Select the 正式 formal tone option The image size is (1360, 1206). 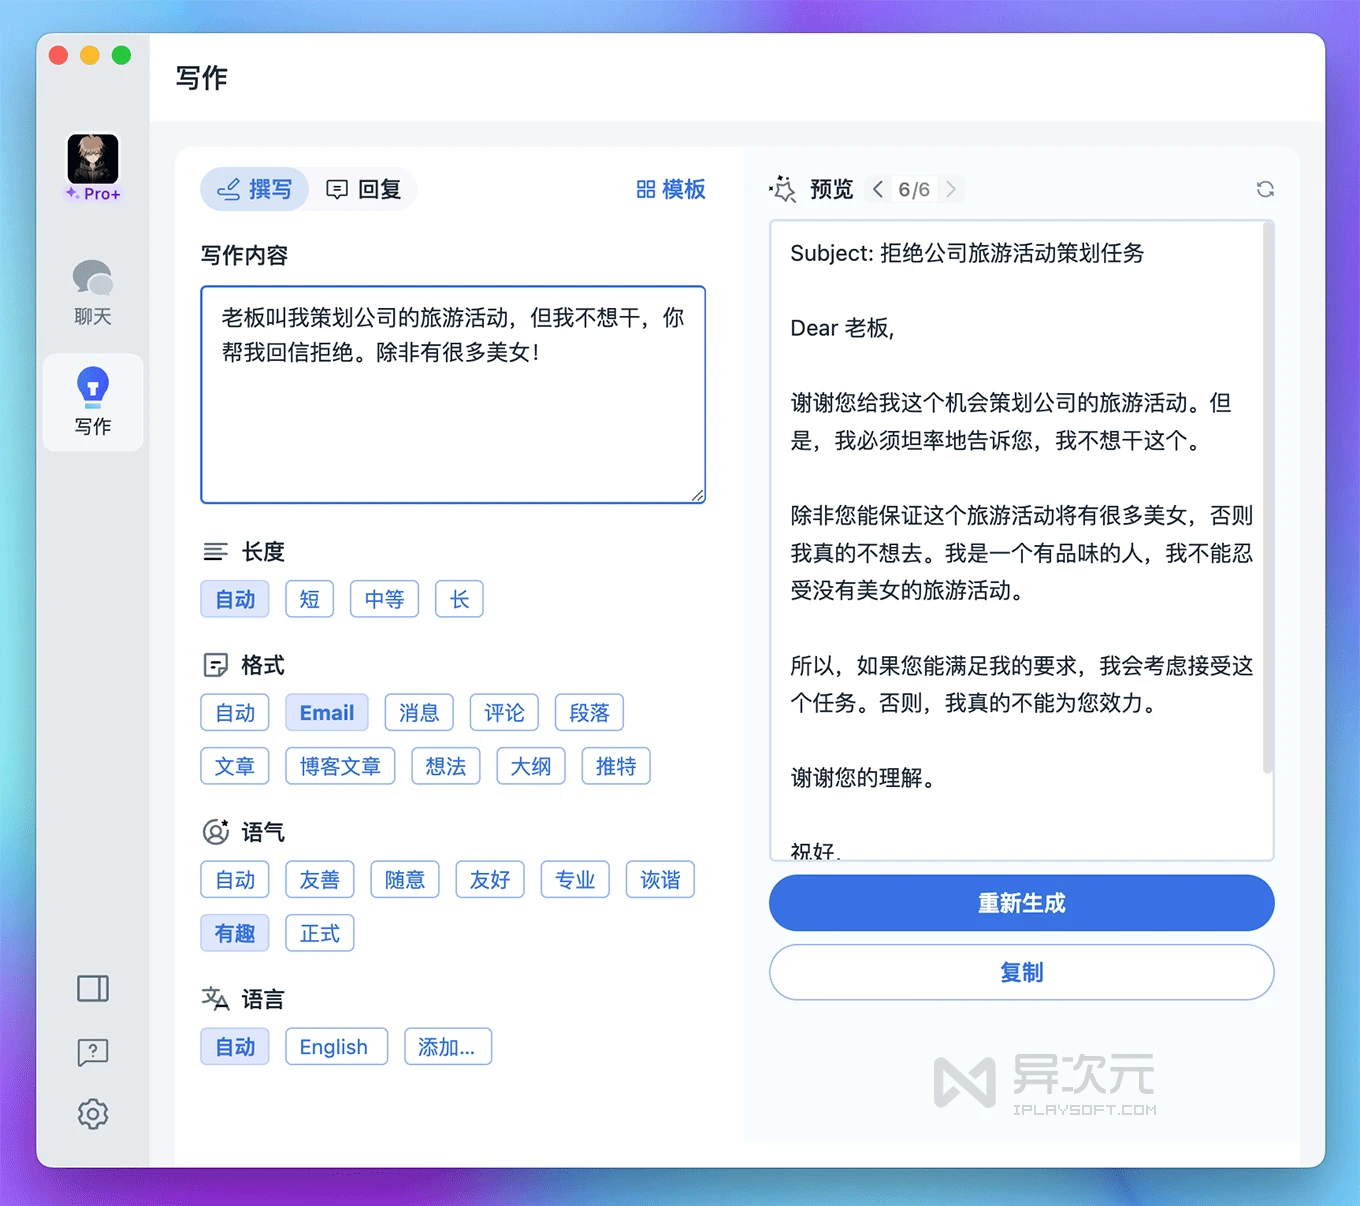(319, 933)
